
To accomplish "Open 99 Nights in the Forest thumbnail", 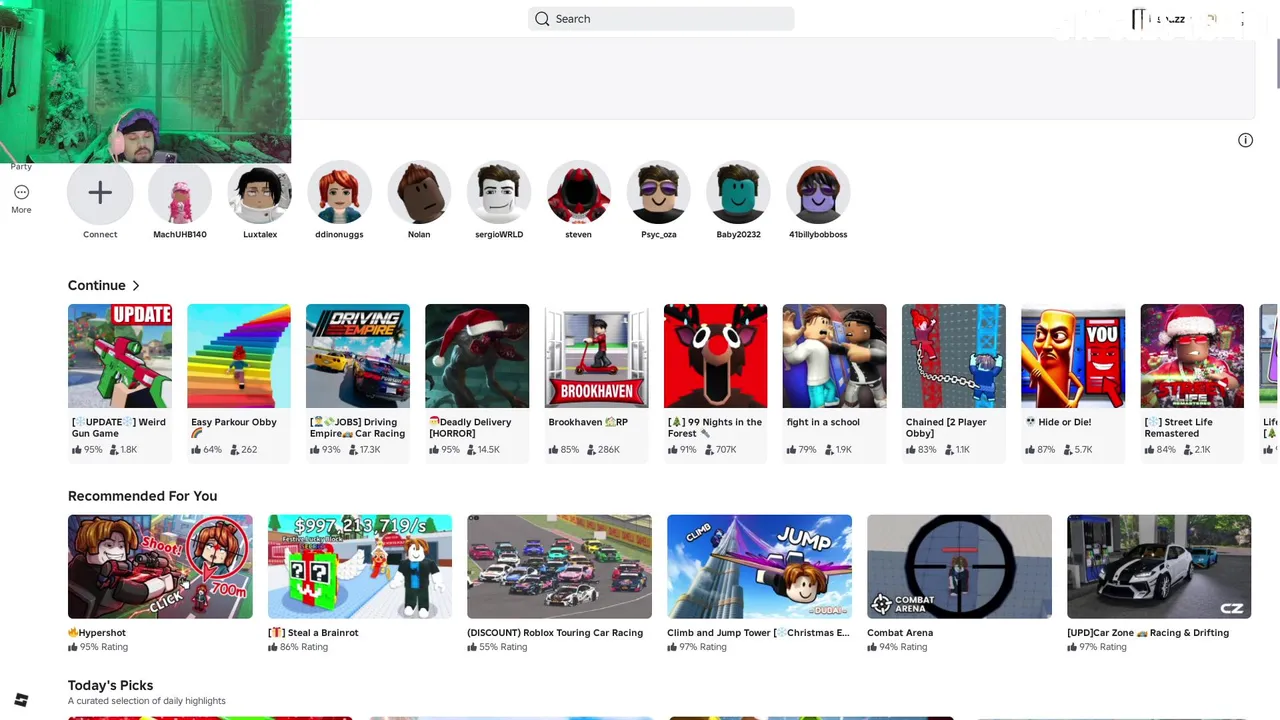I will pyautogui.click(x=715, y=356).
